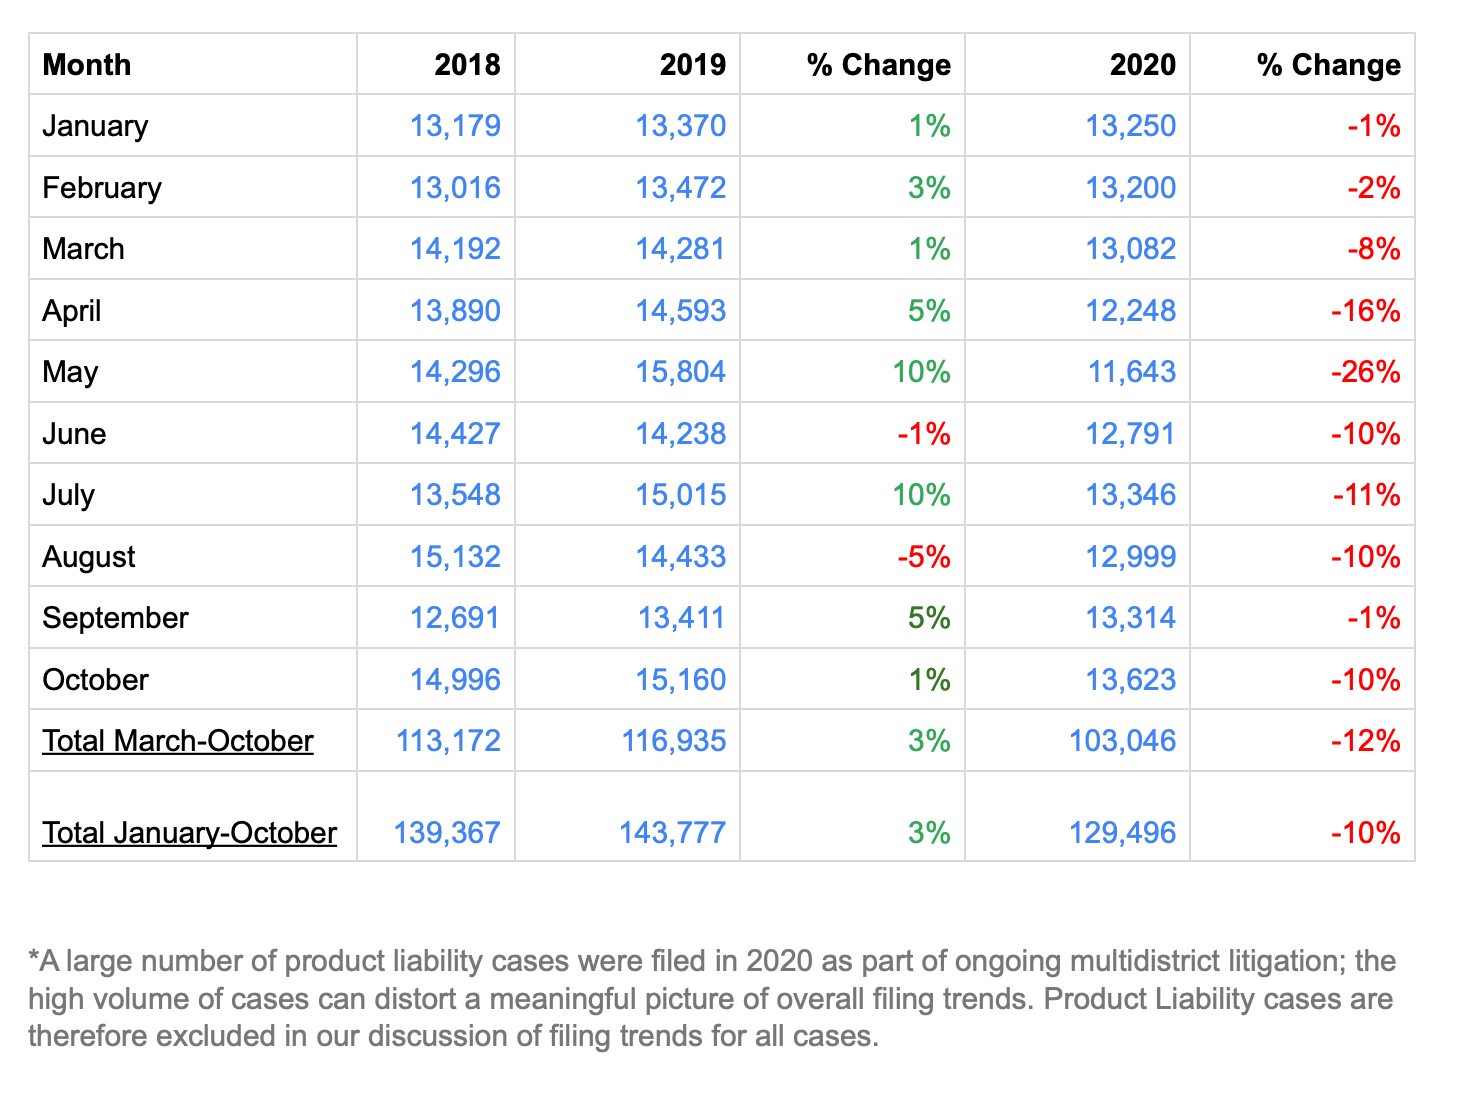Screen dimensions: 1466x1094
Task: Select the May 2019 value 15,804
Action: coord(680,372)
